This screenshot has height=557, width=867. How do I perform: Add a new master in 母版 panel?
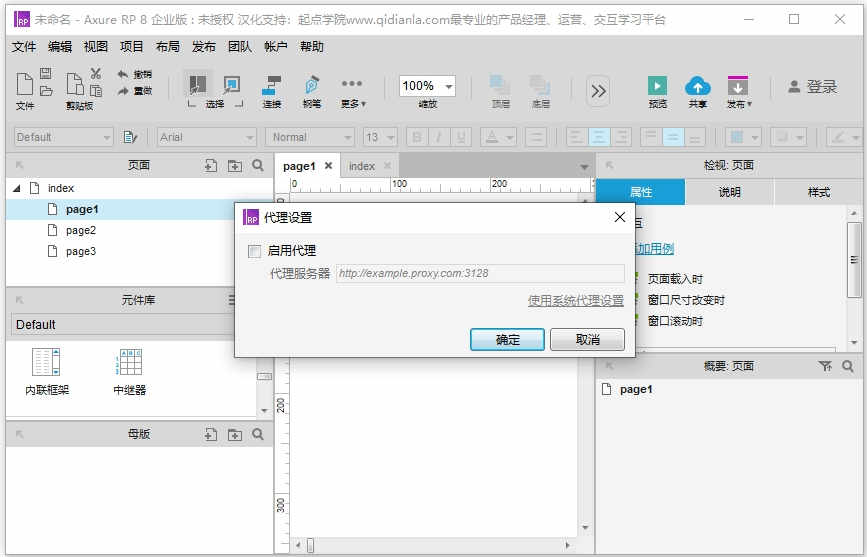click(210, 434)
